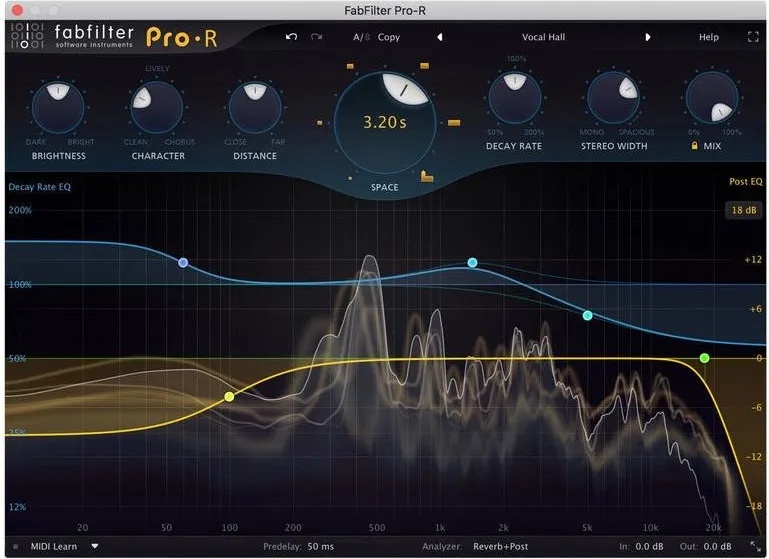Open the Analyzer Reverb+Post selector

coord(500,546)
